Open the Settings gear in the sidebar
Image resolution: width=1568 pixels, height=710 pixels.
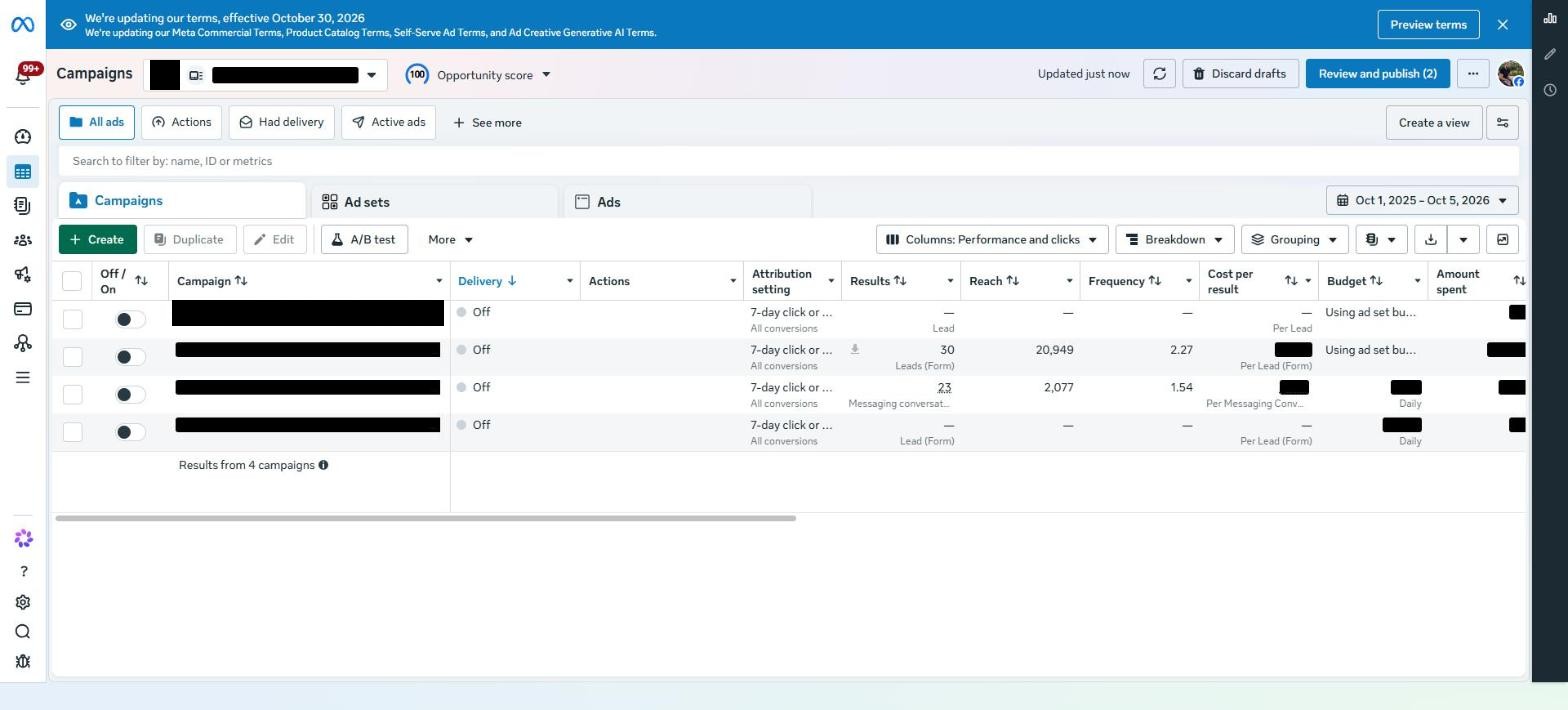(x=23, y=603)
